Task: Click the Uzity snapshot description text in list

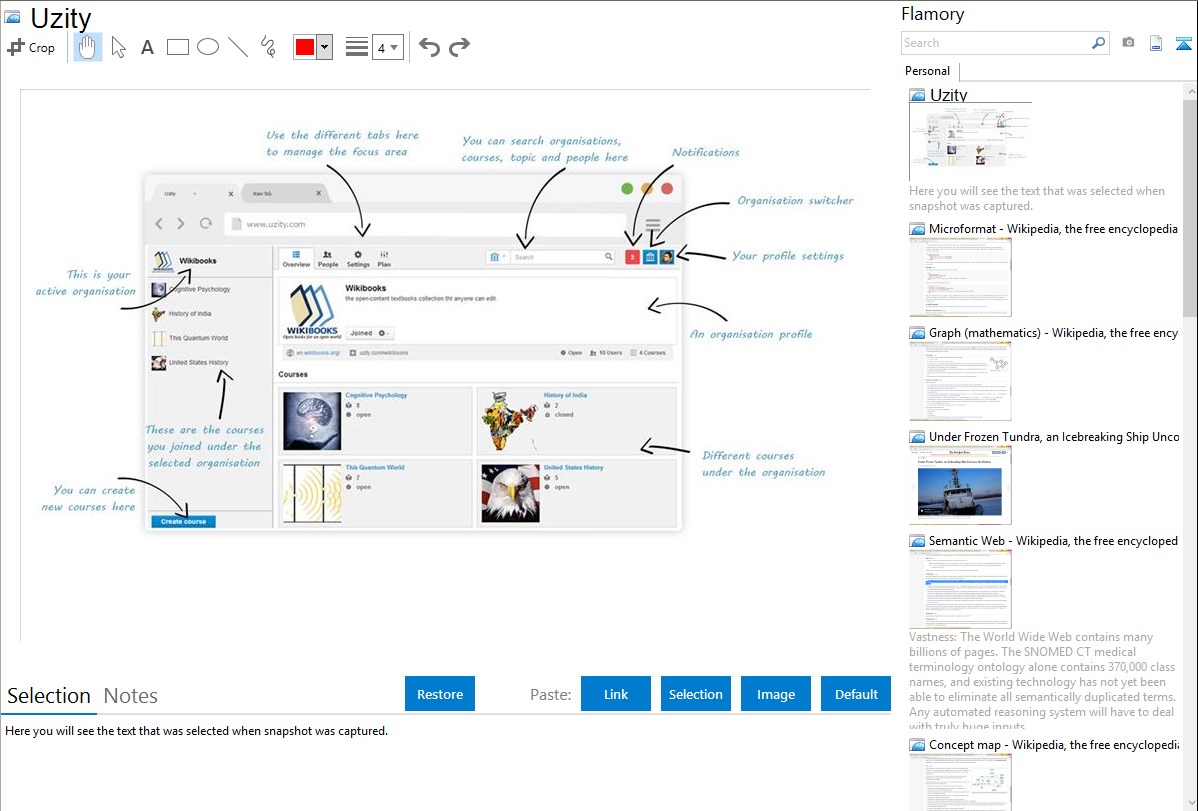Action: [x=1037, y=198]
